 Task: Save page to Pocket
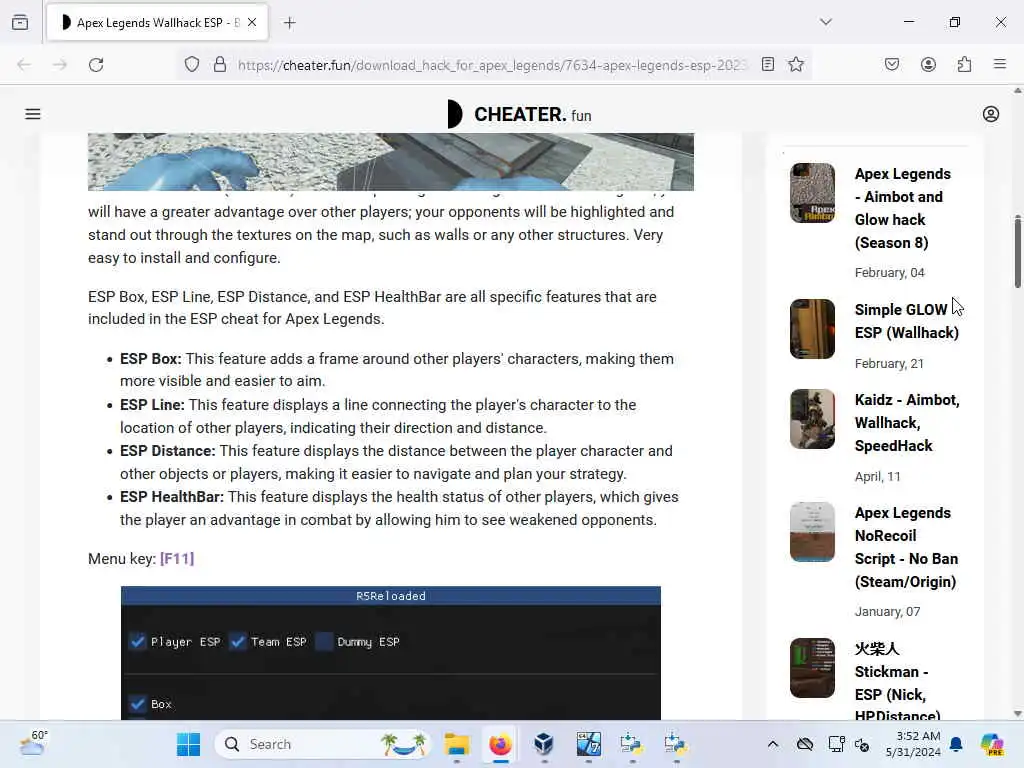click(891, 65)
